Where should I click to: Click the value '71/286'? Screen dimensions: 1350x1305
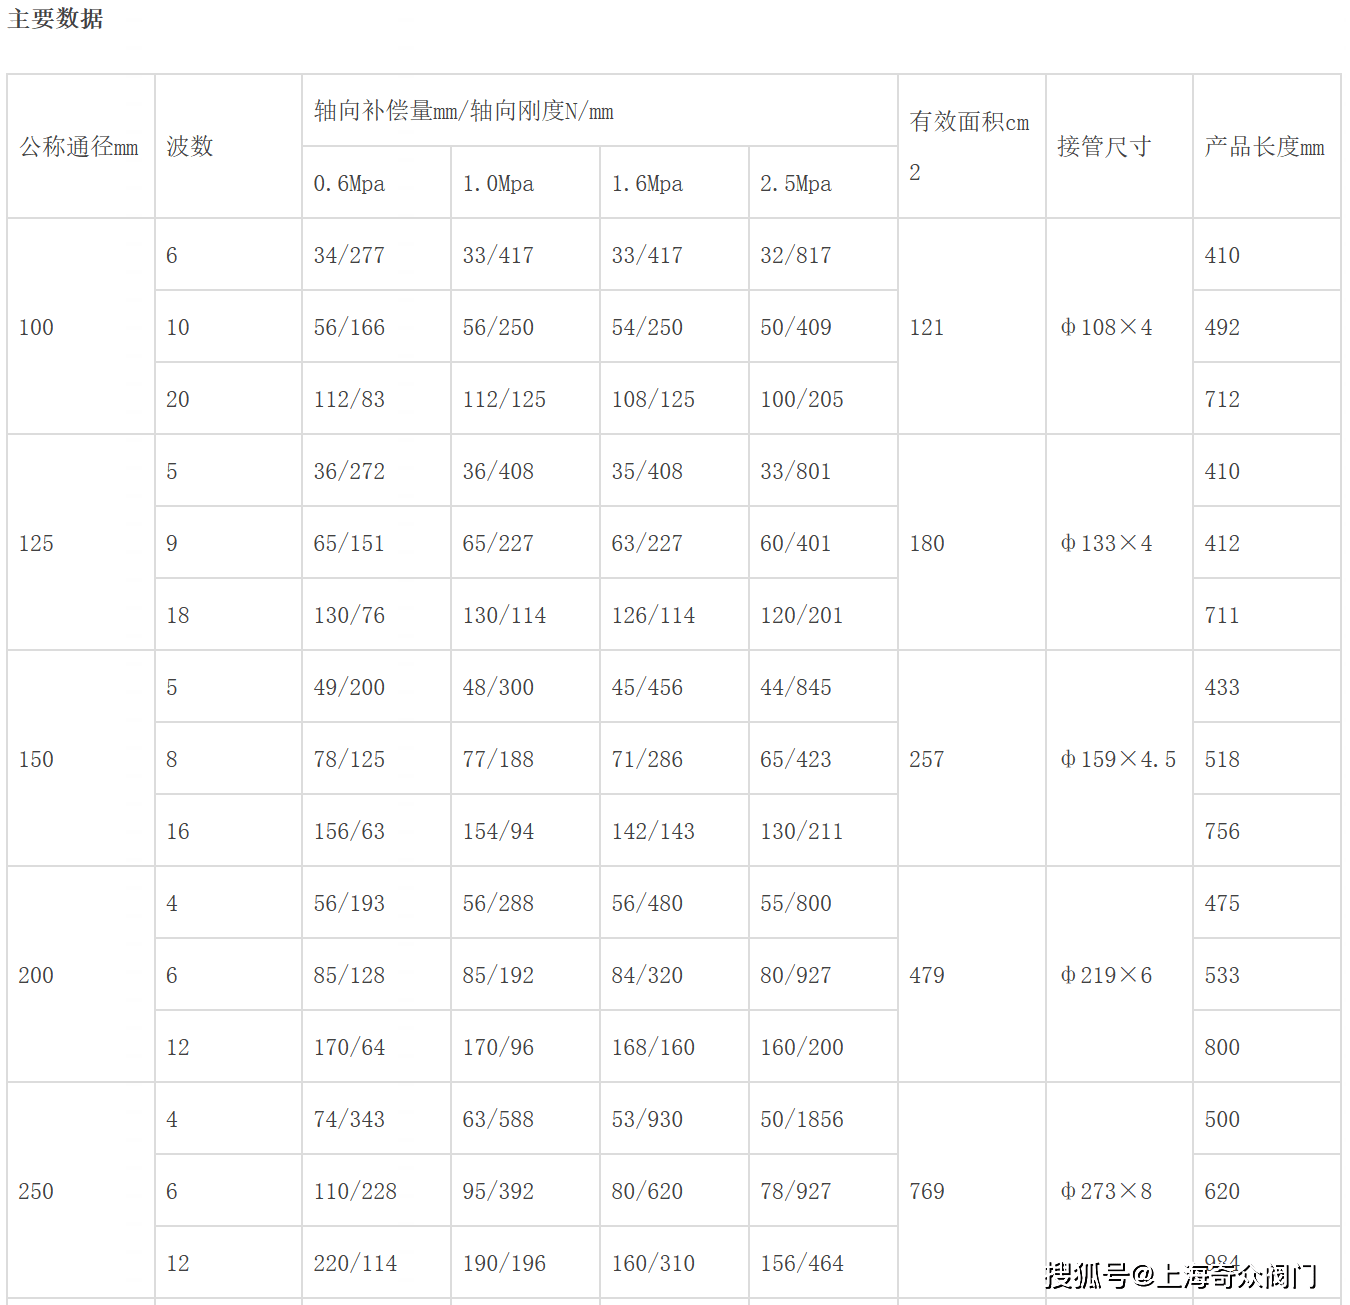pos(647,760)
